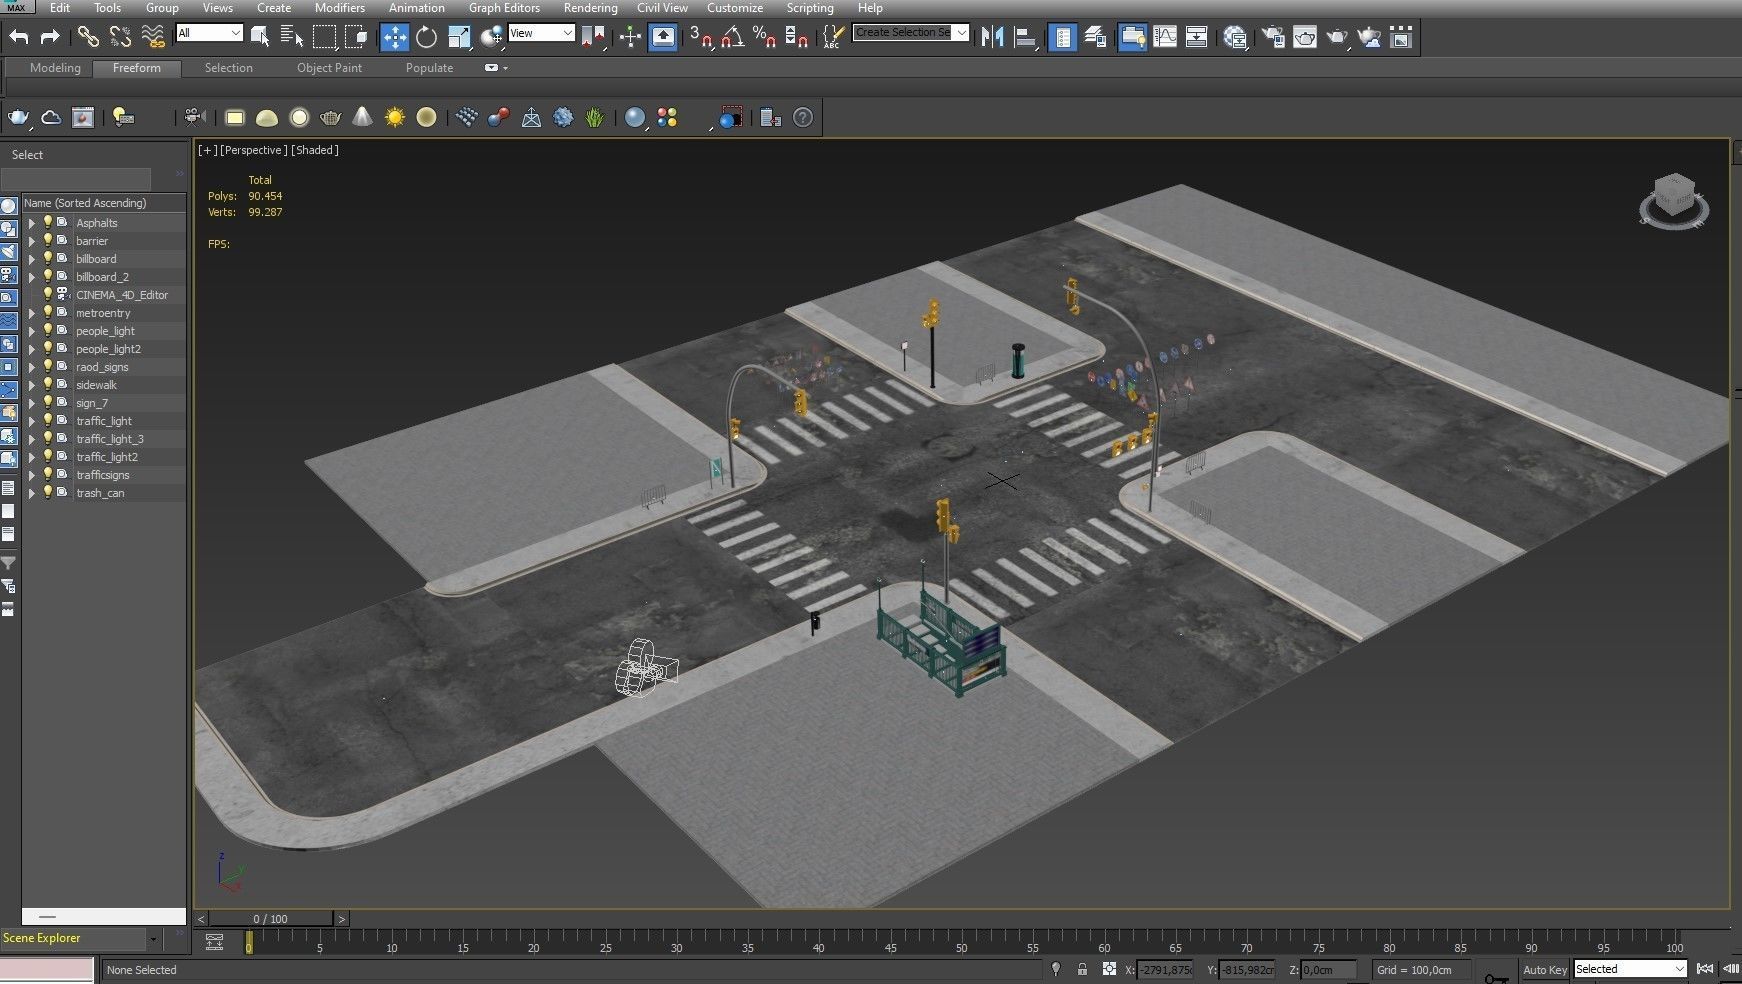
Task: Toggle the trash_can lightbulb visibility icon
Action: click(47, 493)
